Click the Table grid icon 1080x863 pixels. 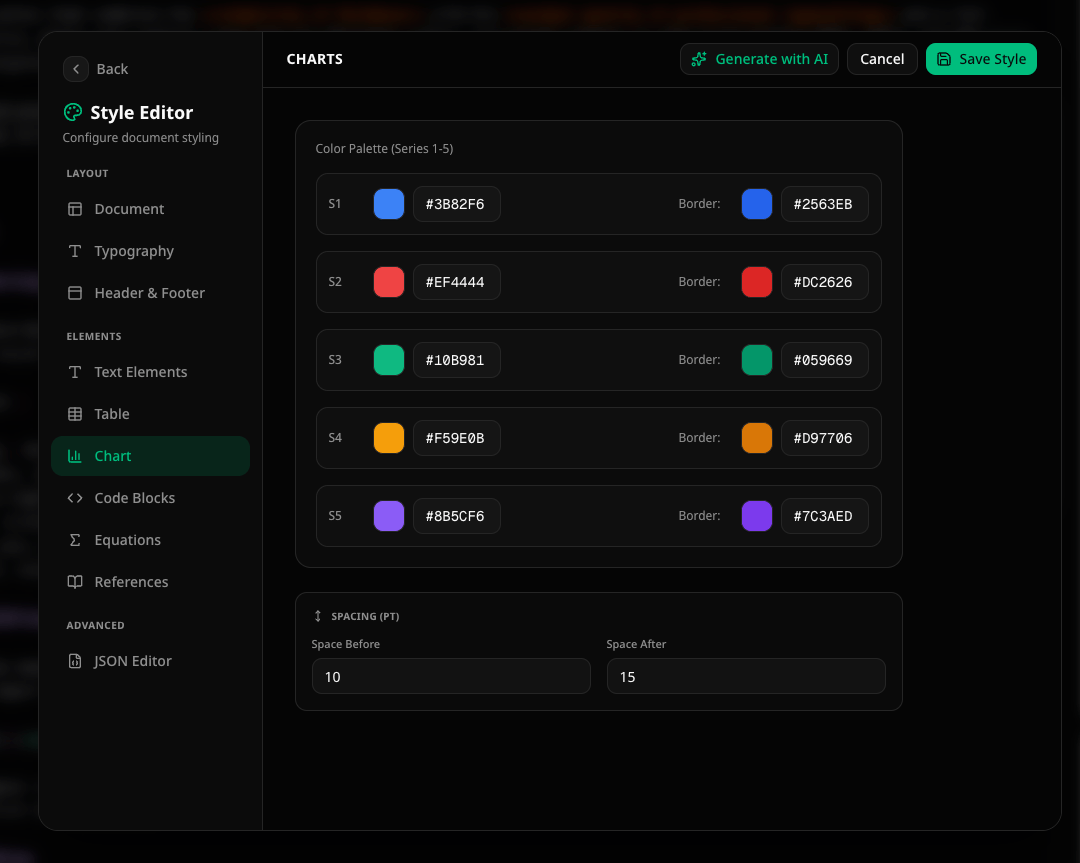pyautogui.click(x=75, y=415)
